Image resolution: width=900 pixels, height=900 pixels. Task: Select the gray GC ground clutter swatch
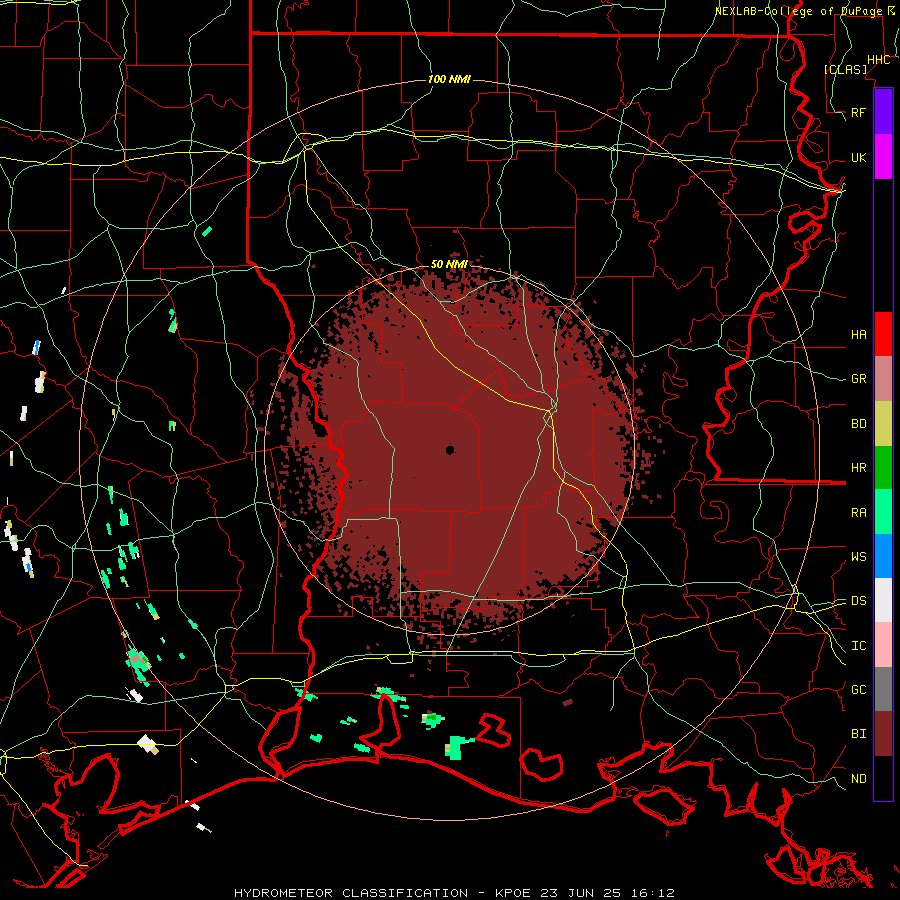883,689
